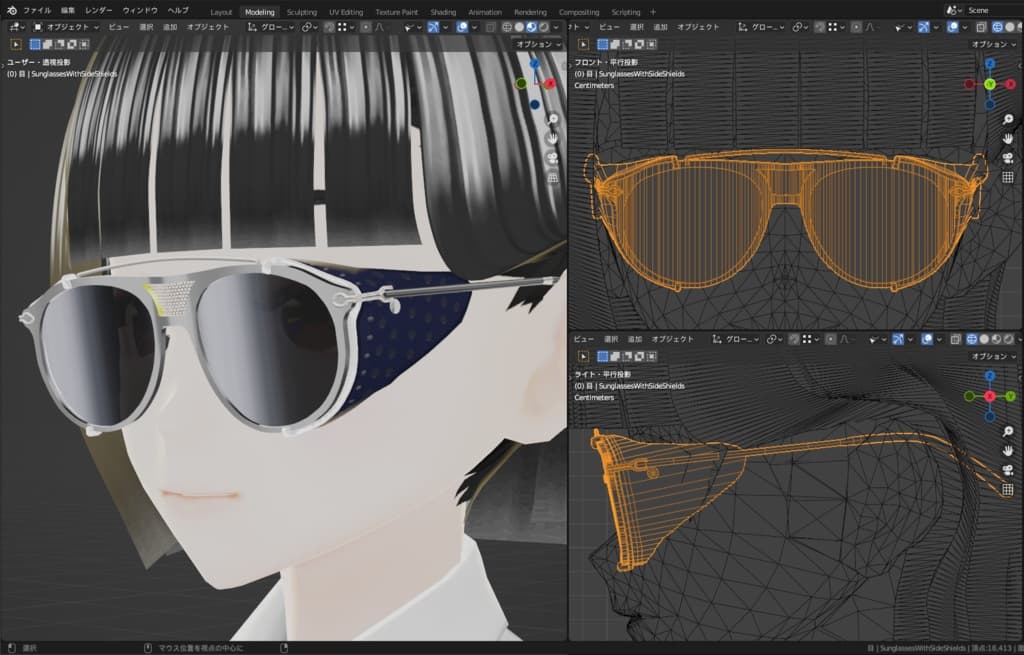This screenshot has width=1024, height=655.
Task: Click the add workspace plus button
Action: (x=652, y=12)
